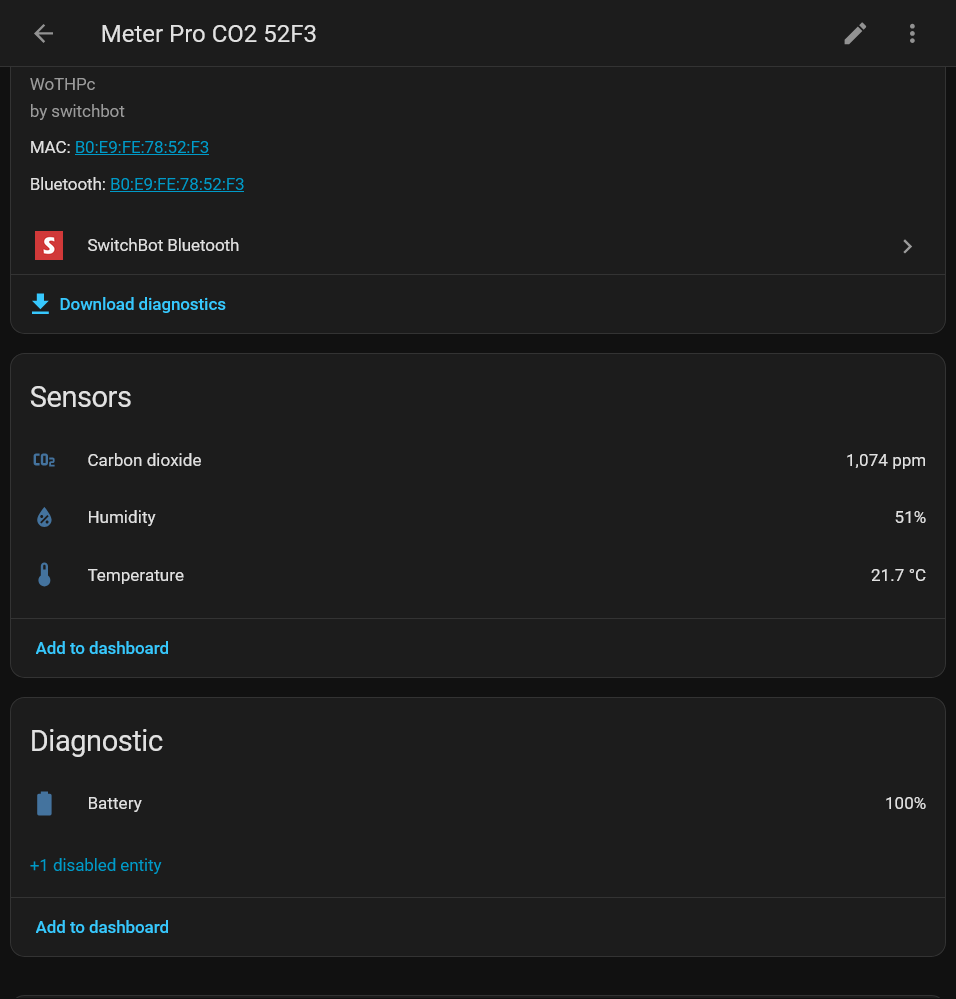Expand SwitchBot Bluetooth chevron arrow
The image size is (956, 999).
coord(907,246)
